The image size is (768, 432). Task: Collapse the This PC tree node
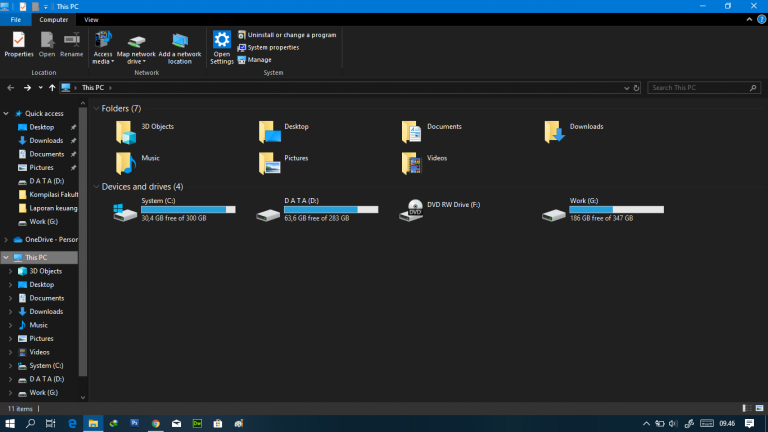pyautogui.click(x=6, y=257)
